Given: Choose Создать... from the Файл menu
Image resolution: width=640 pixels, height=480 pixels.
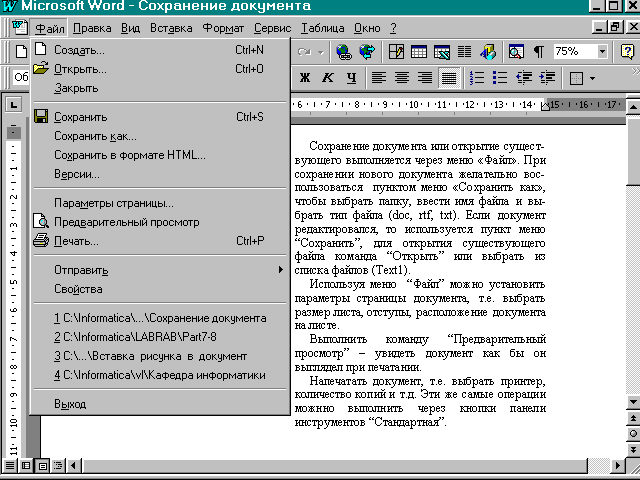Looking at the screenshot, I should [159, 50].
